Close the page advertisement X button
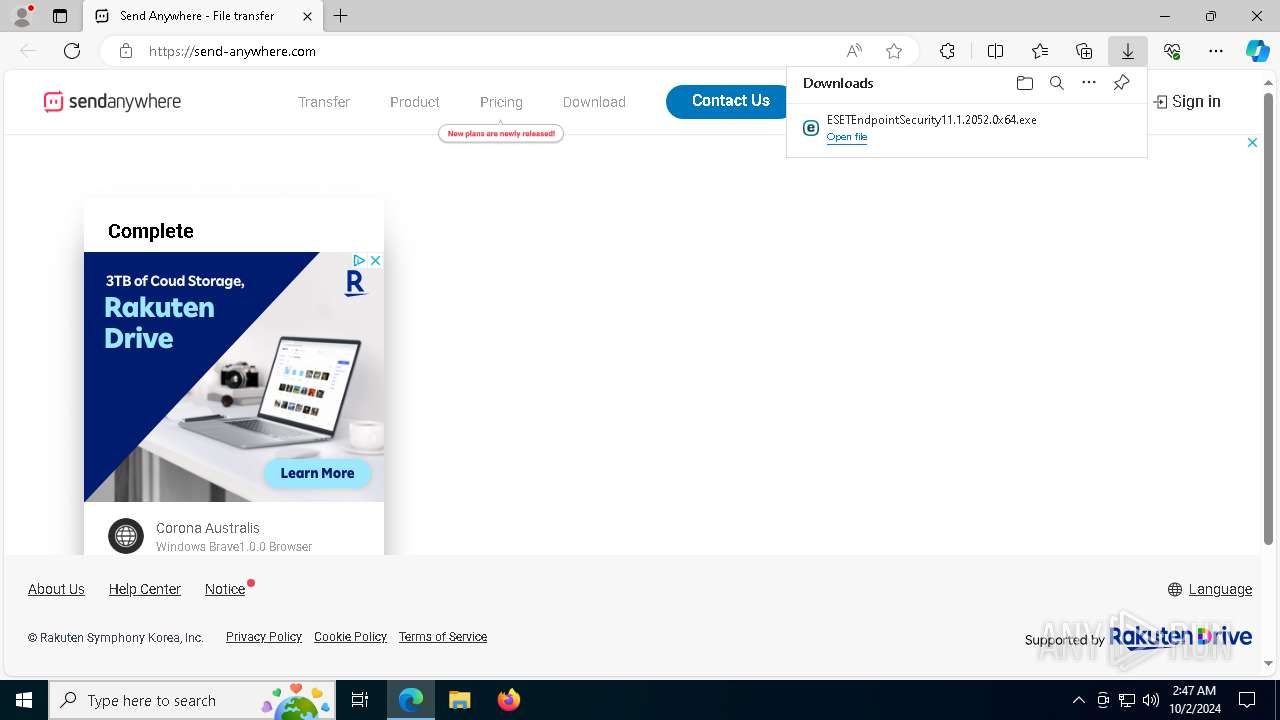The height and width of the screenshot is (720, 1280). click(1252, 143)
